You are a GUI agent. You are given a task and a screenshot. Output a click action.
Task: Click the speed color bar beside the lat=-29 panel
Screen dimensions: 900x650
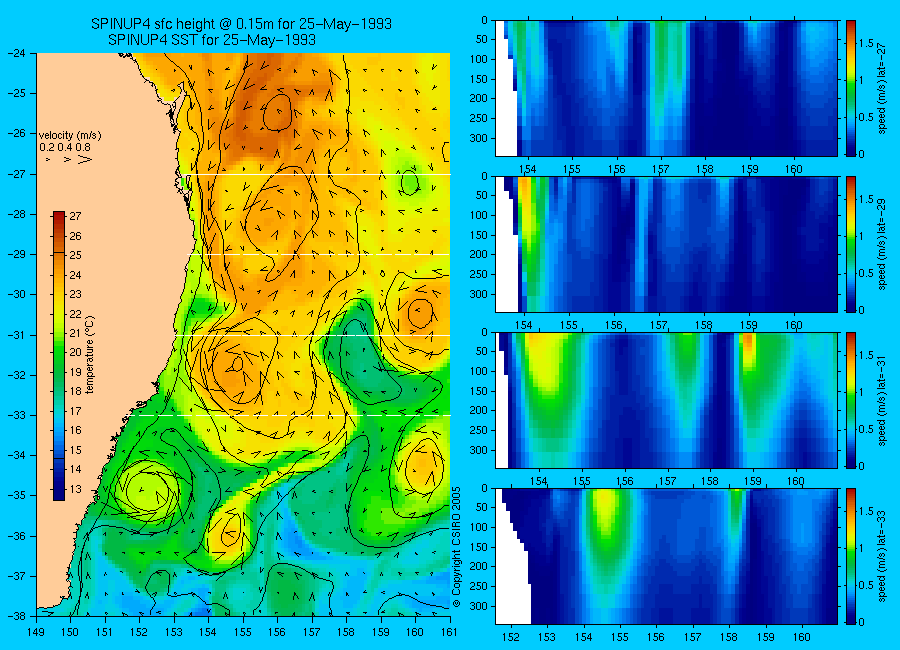tap(850, 244)
